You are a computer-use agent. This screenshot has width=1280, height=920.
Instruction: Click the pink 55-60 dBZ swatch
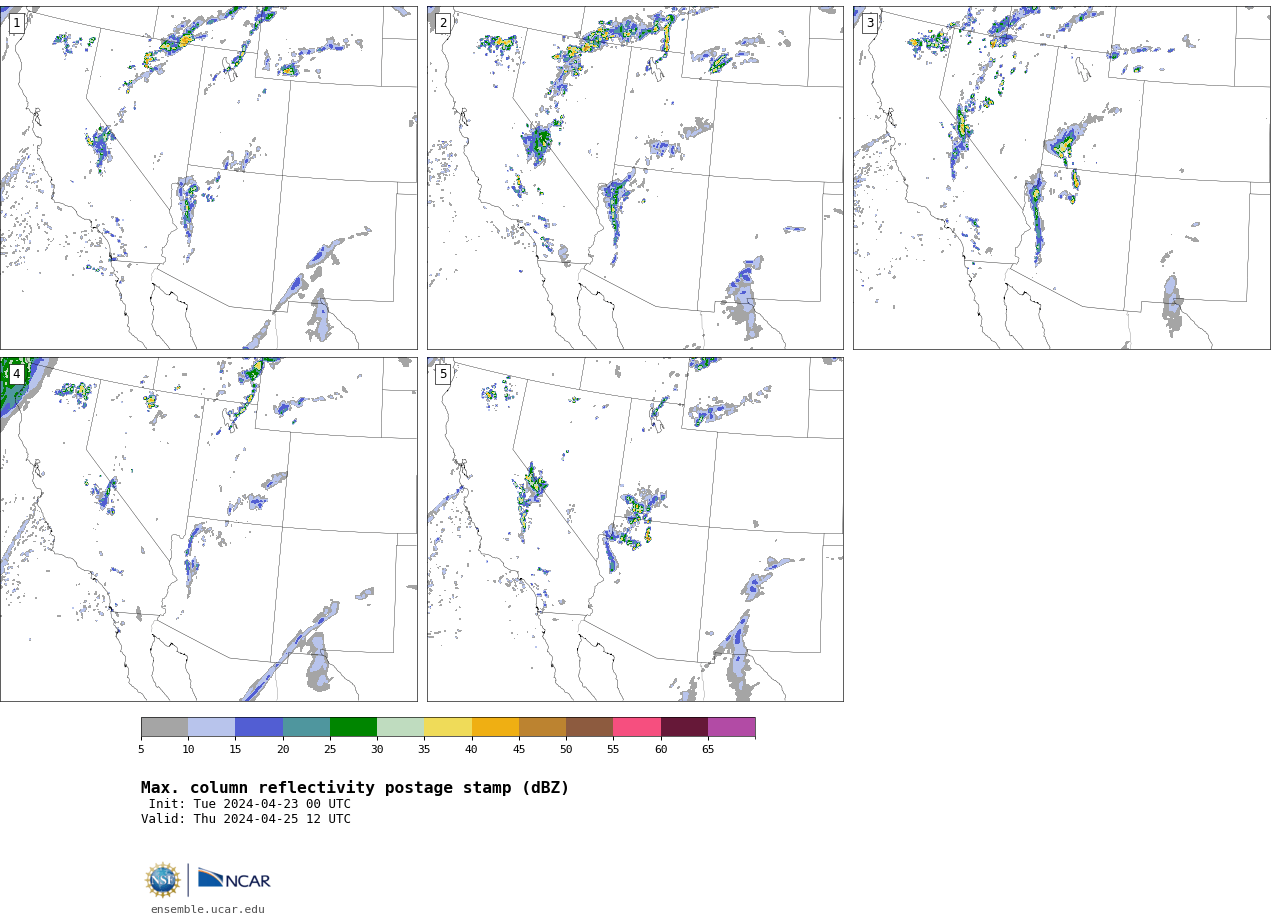tap(637, 727)
